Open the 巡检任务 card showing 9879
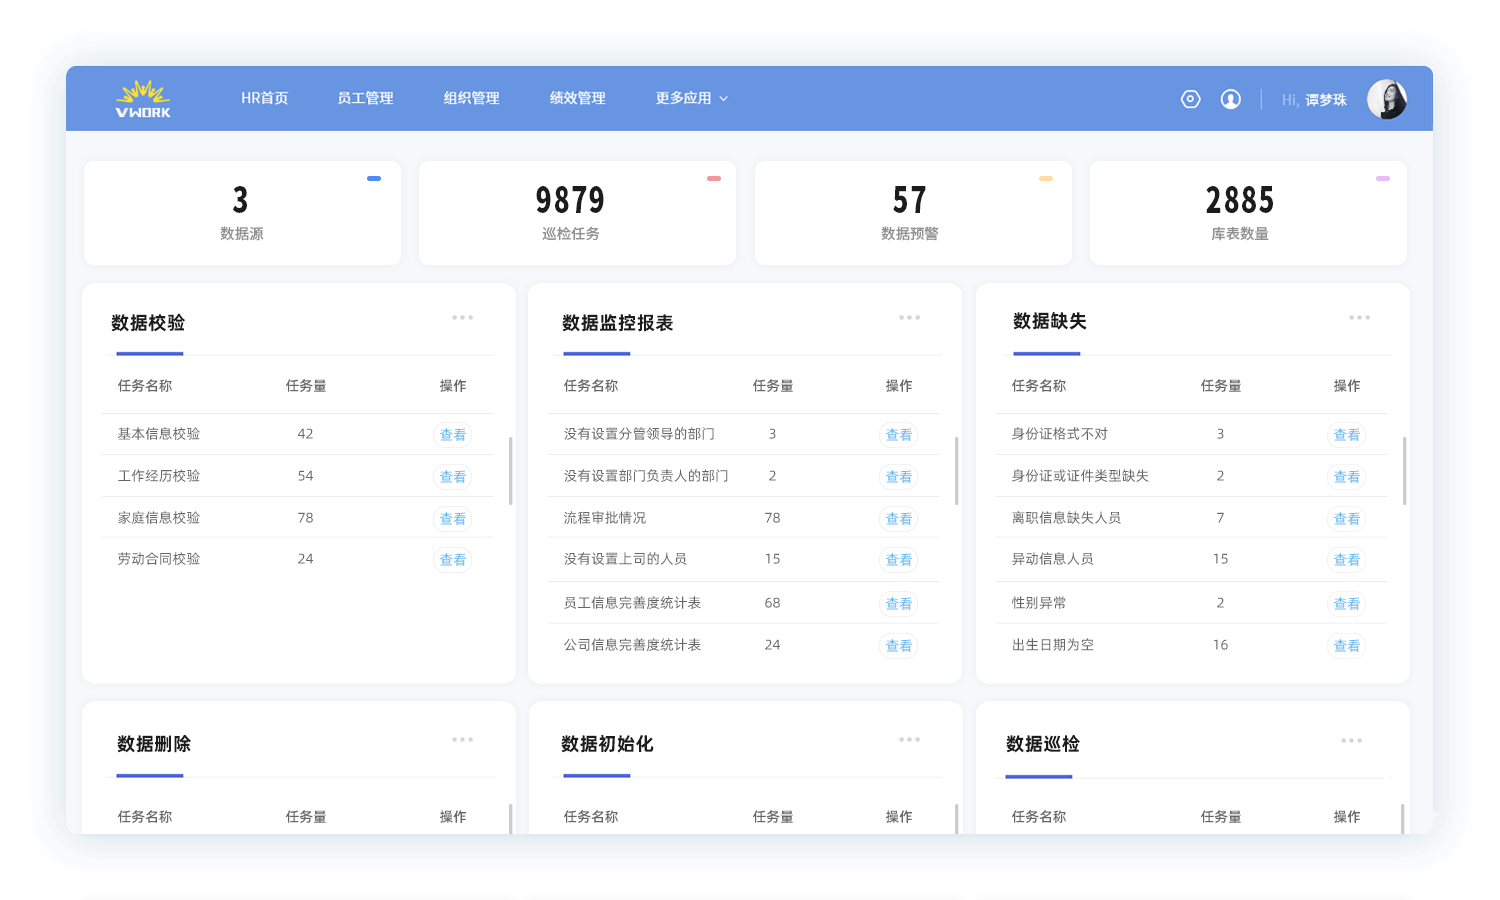Viewport: 1500px width, 900px height. click(x=577, y=213)
